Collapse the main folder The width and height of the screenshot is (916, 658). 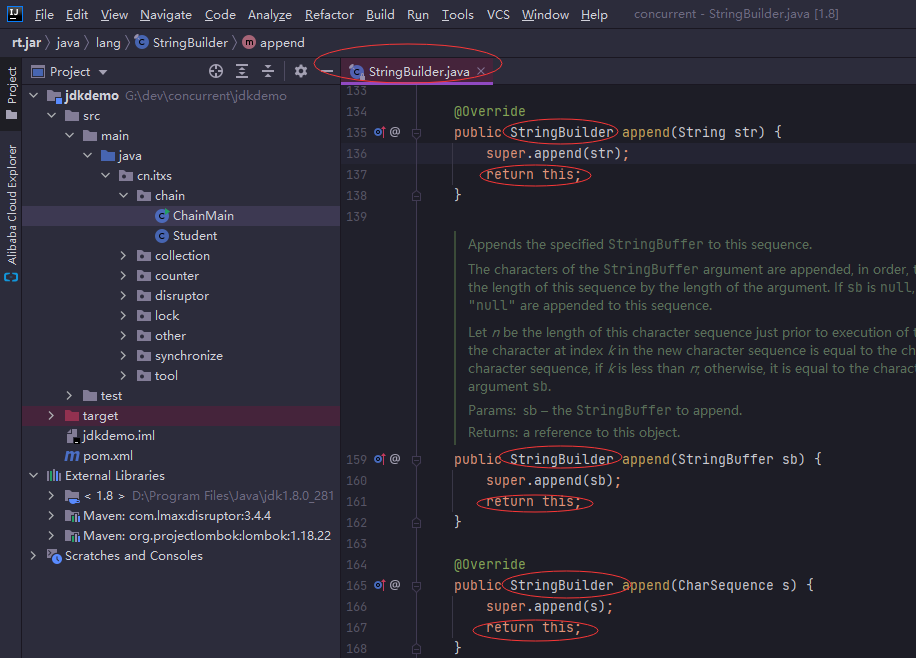(70, 136)
